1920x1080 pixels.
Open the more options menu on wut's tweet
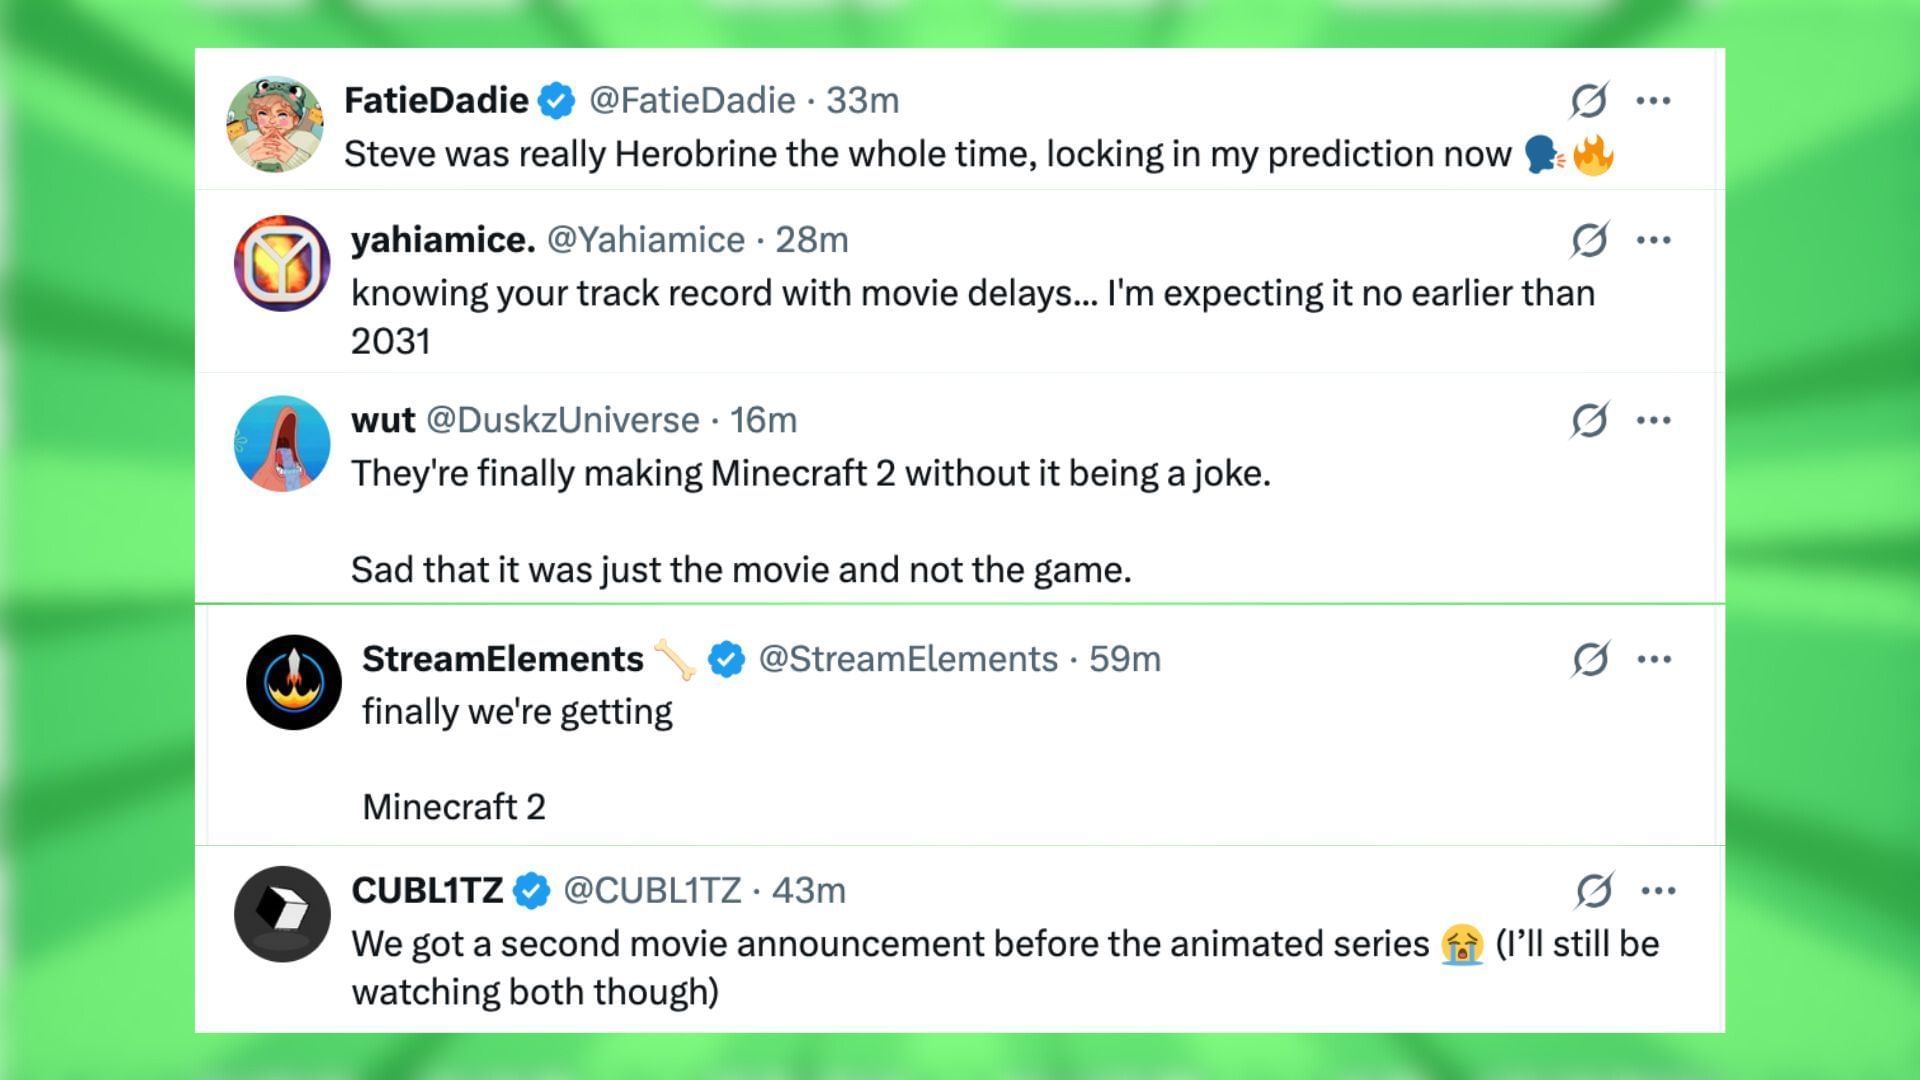(x=1653, y=420)
